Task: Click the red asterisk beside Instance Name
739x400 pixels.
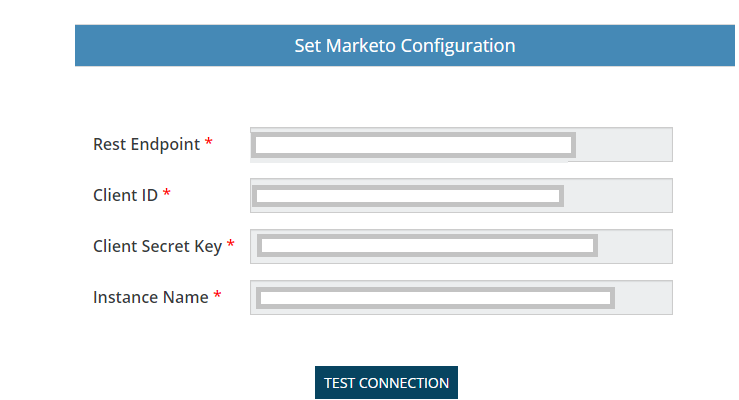Action: 217,294
